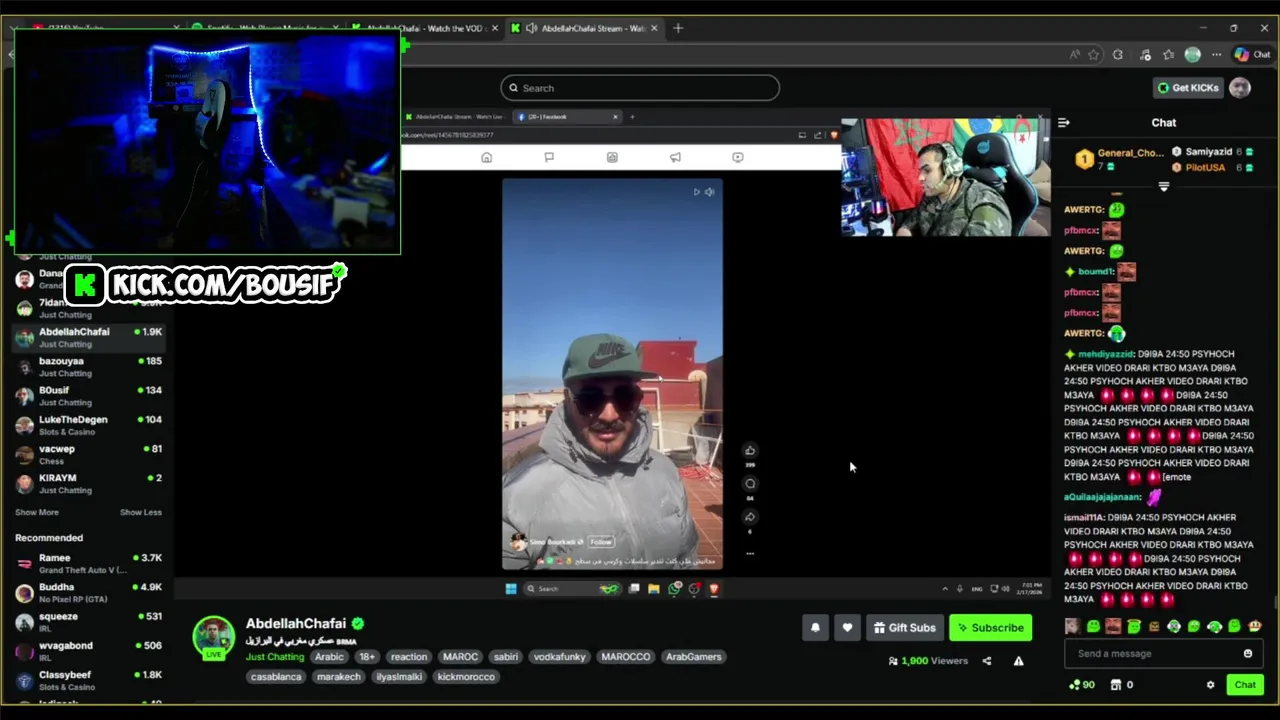
Task: Open the user profile avatar menu
Action: point(1240,88)
